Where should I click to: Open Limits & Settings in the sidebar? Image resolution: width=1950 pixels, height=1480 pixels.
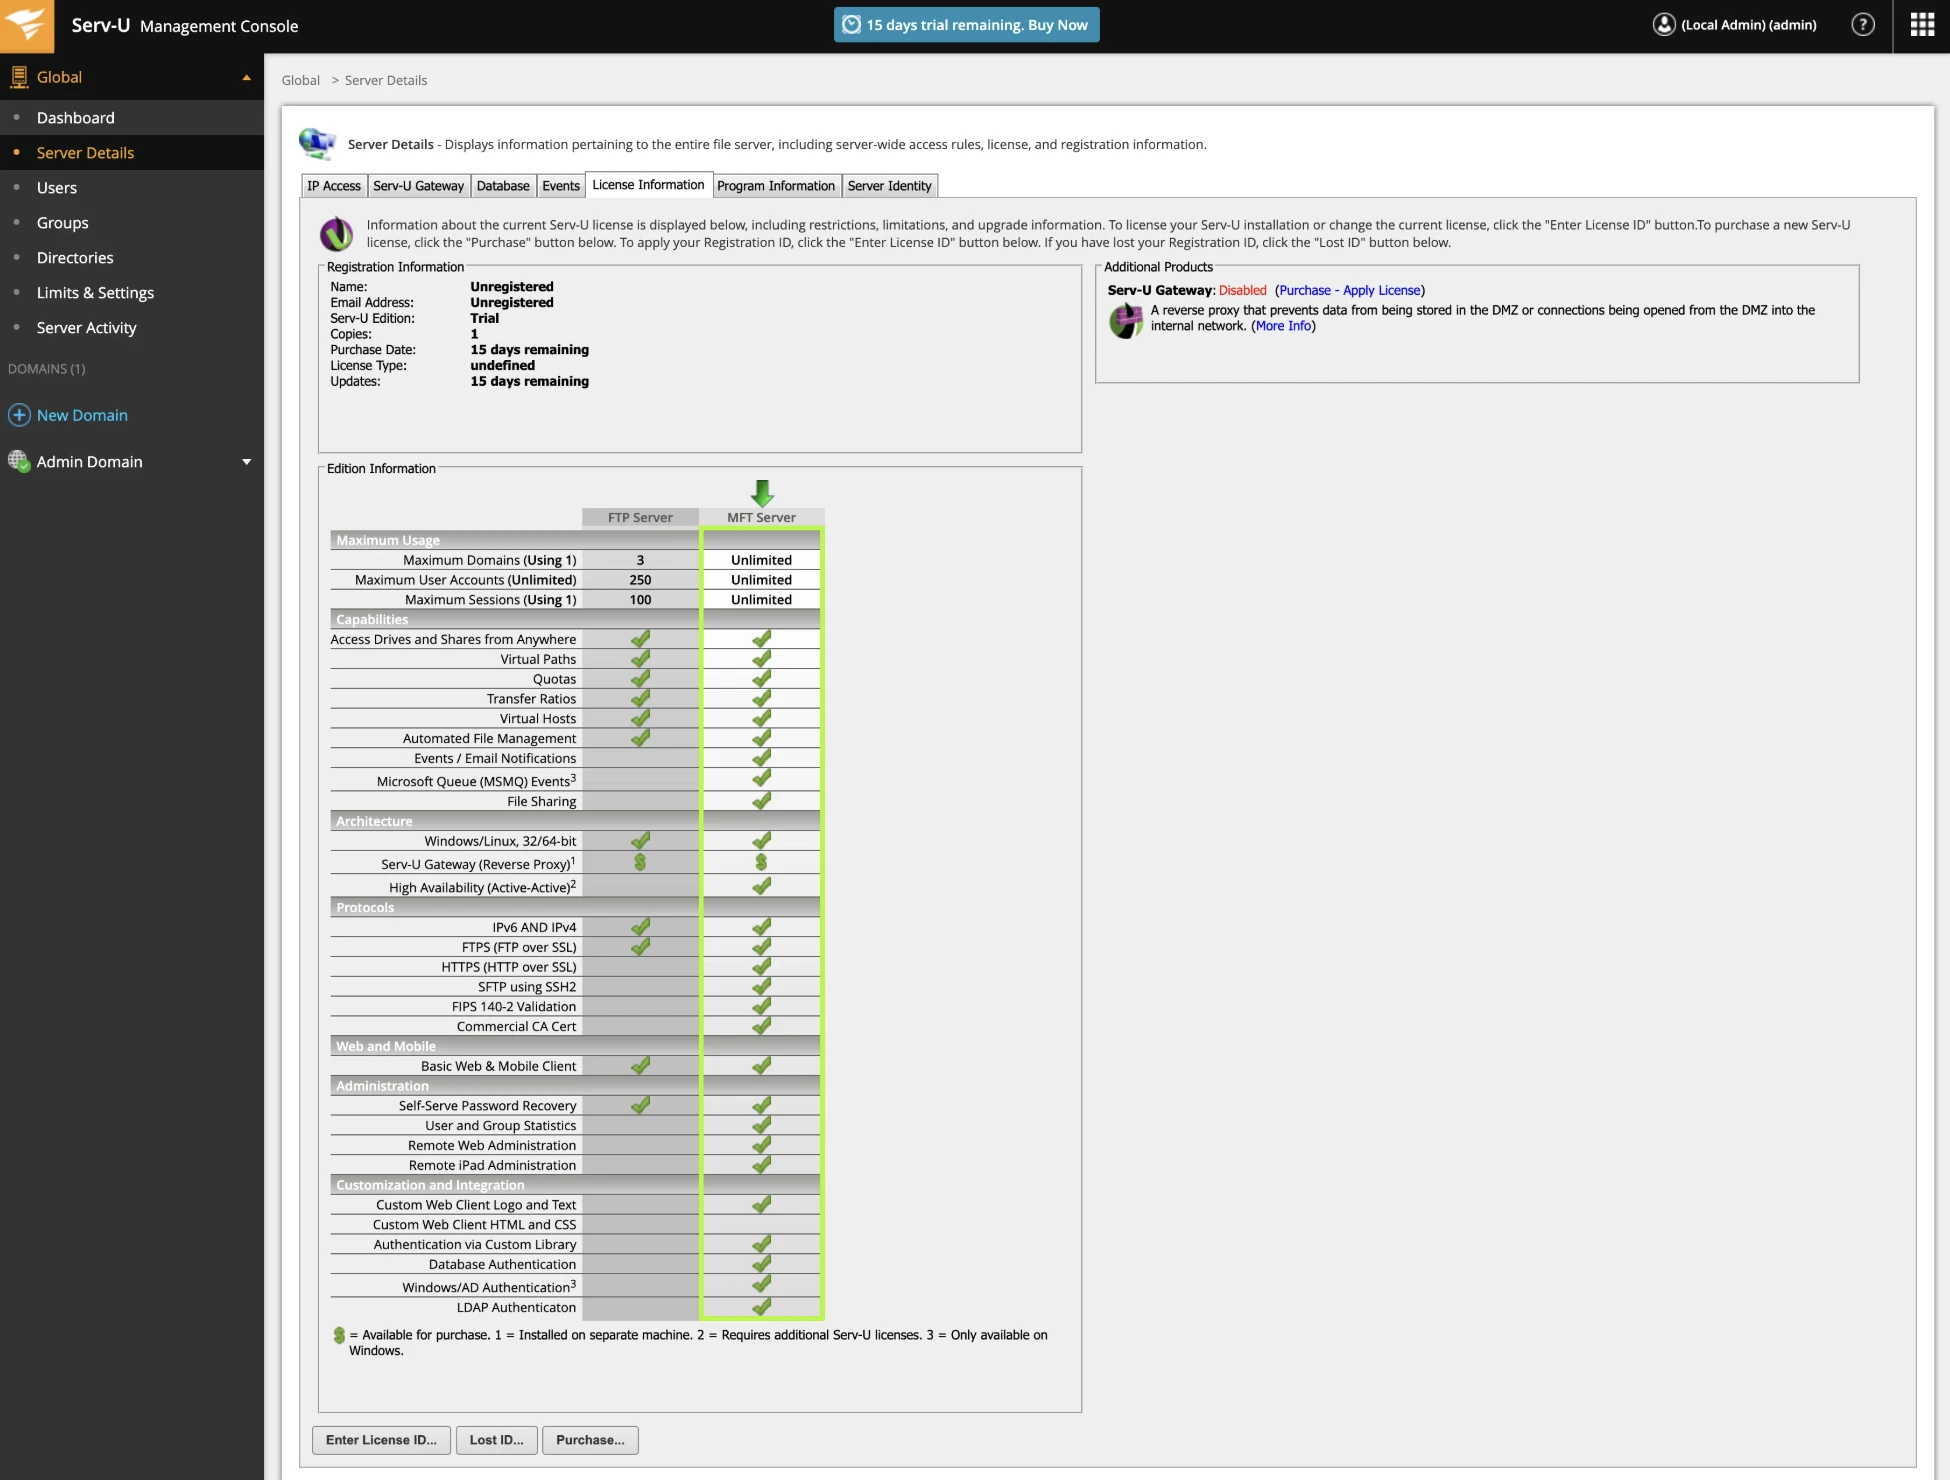(x=132, y=292)
